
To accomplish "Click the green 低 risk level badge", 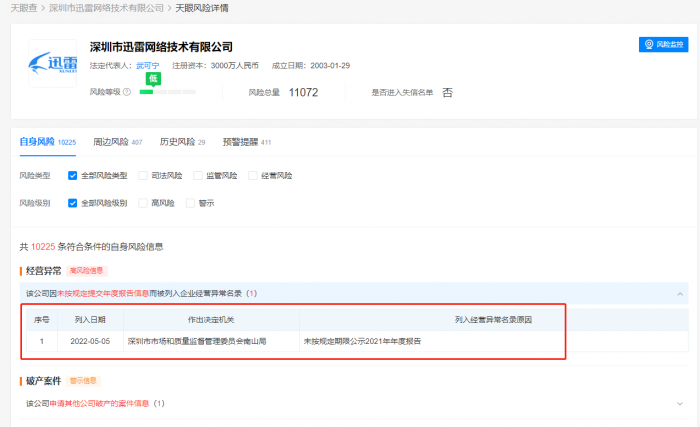I will [153, 78].
